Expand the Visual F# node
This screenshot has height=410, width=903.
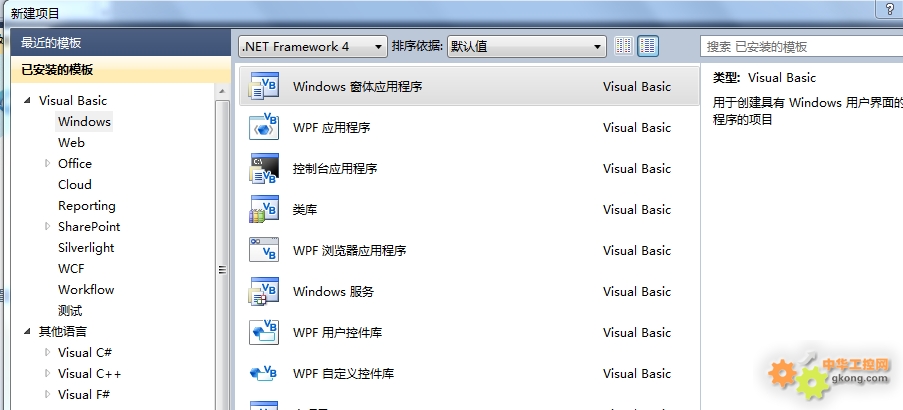click(x=47, y=394)
